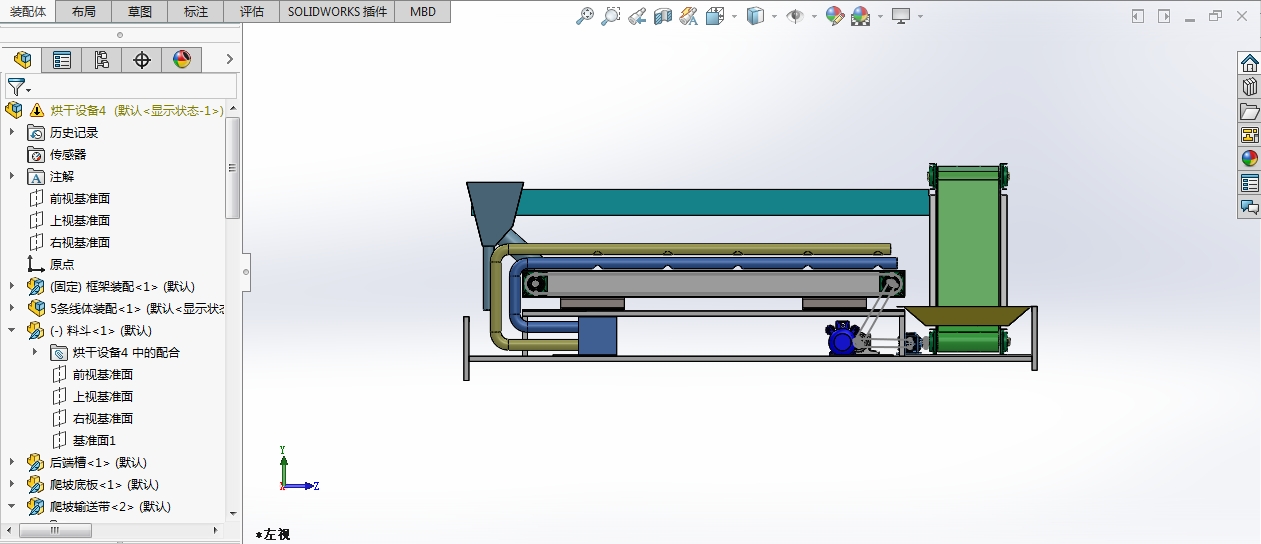Viewport: 1261px width, 544px height.
Task: Switch to the PropertyManager tab icon
Action: coord(62,60)
